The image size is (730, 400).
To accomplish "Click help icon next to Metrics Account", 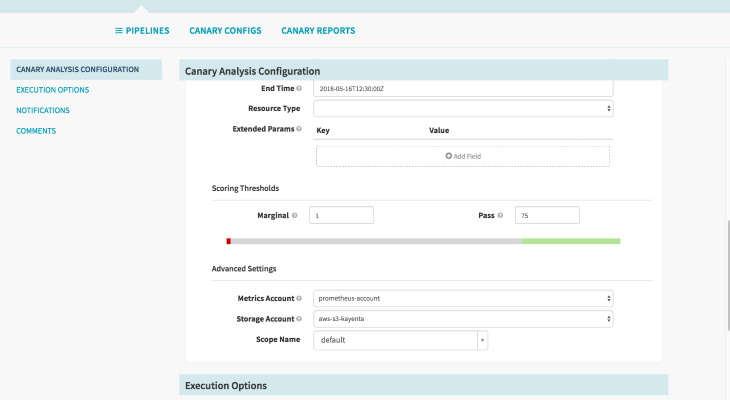I will [299, 298].
